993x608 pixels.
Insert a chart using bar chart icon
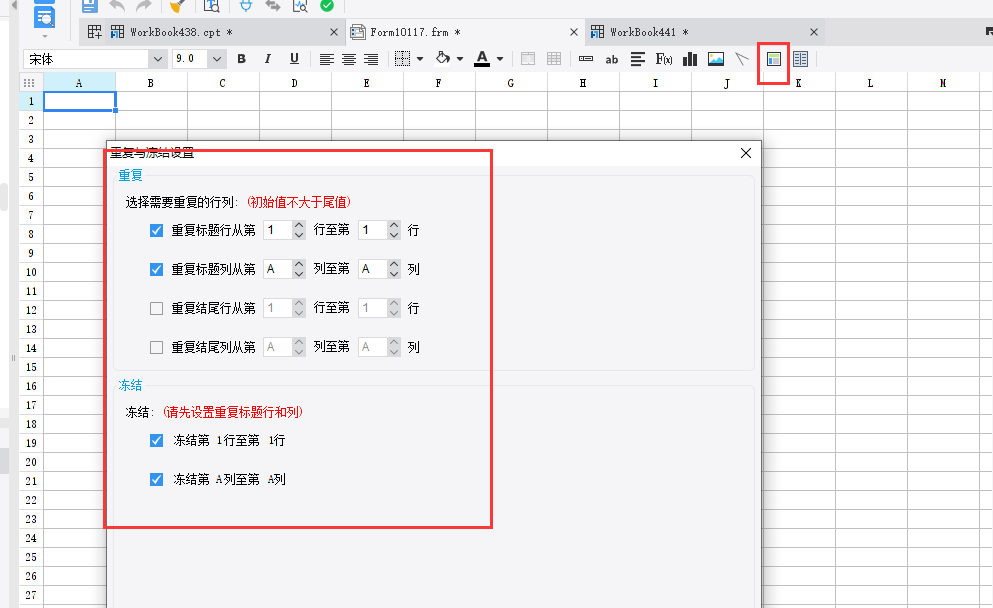coord(690,59)
